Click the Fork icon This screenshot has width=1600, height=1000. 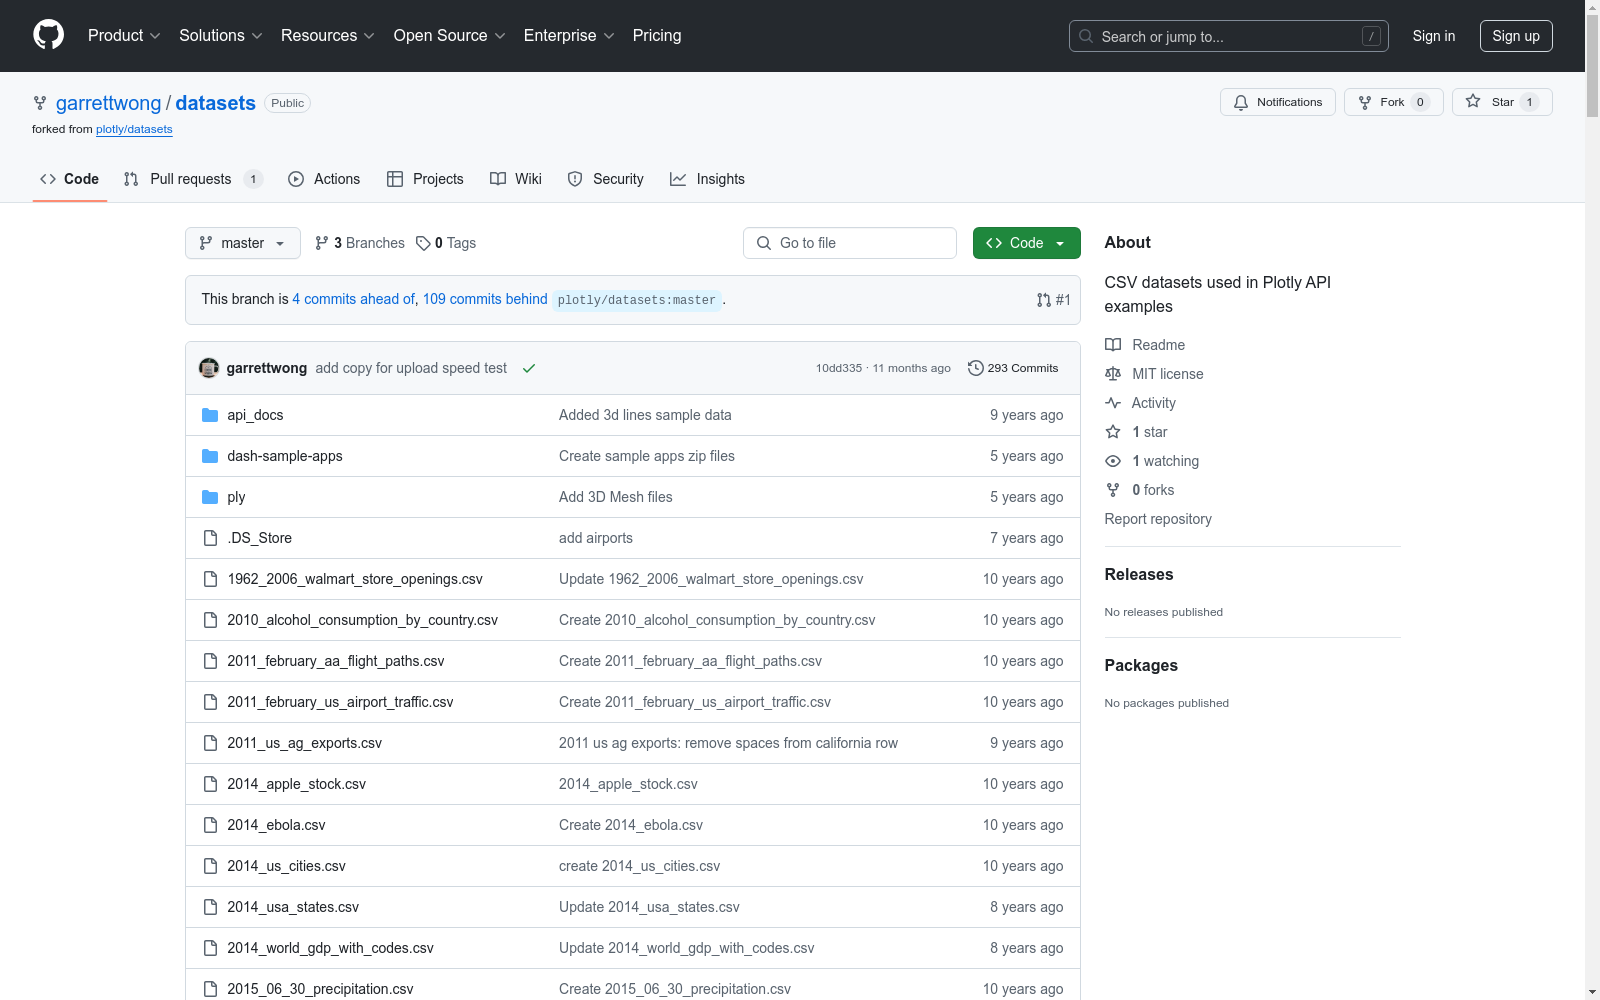point(1365,102)
